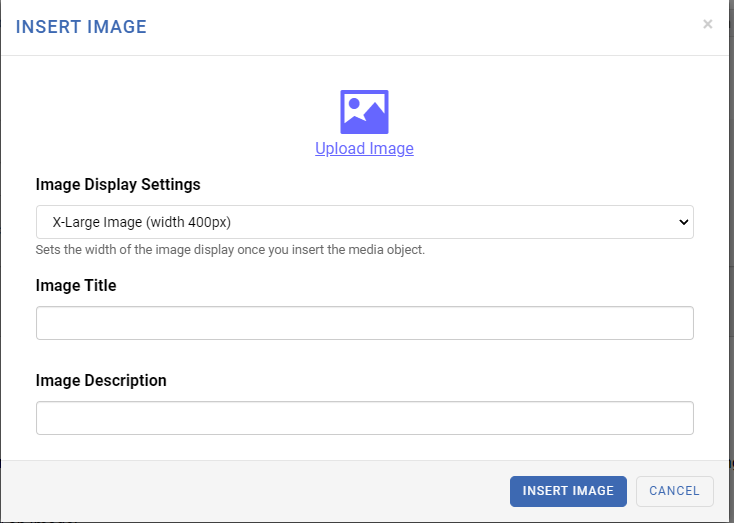Click the purple picture upload icon
Viewport: 734px width, 523px height.
tap(364, 112)
